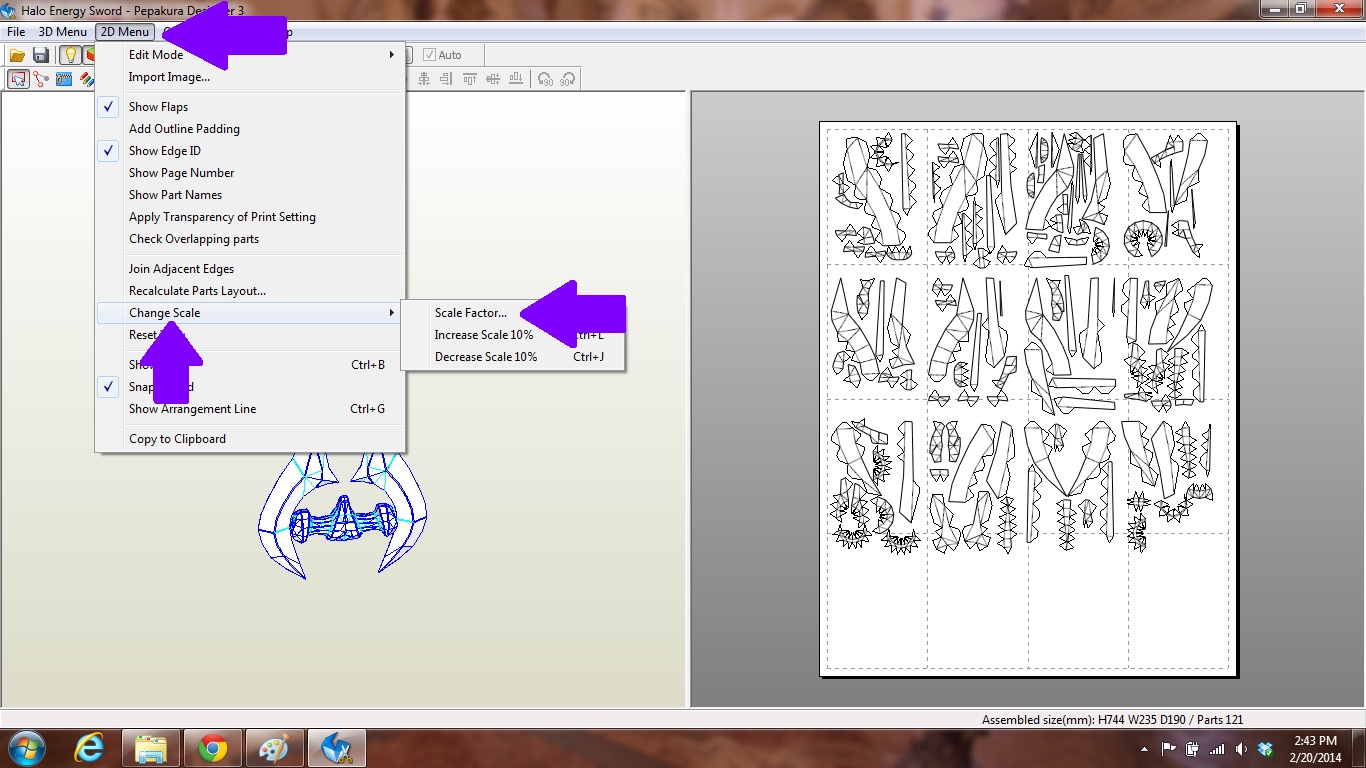Click the align right edges icon
The height and width of the screenshot is (768, 1366).
[447, 79]
